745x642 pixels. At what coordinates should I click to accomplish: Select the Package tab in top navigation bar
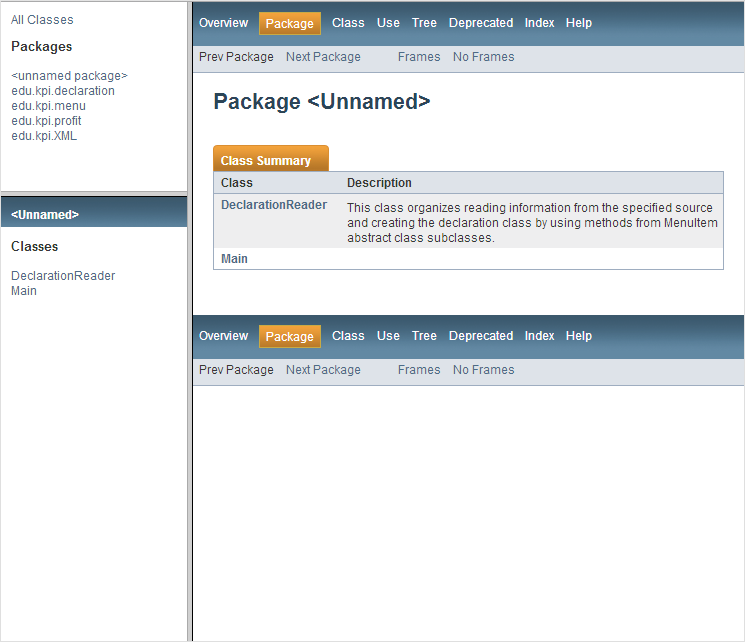290,24
